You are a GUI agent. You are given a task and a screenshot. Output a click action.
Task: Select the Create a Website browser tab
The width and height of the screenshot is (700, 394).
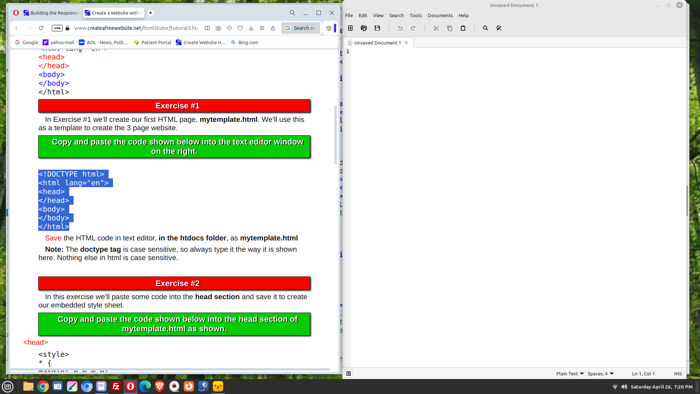coord(113,13)
